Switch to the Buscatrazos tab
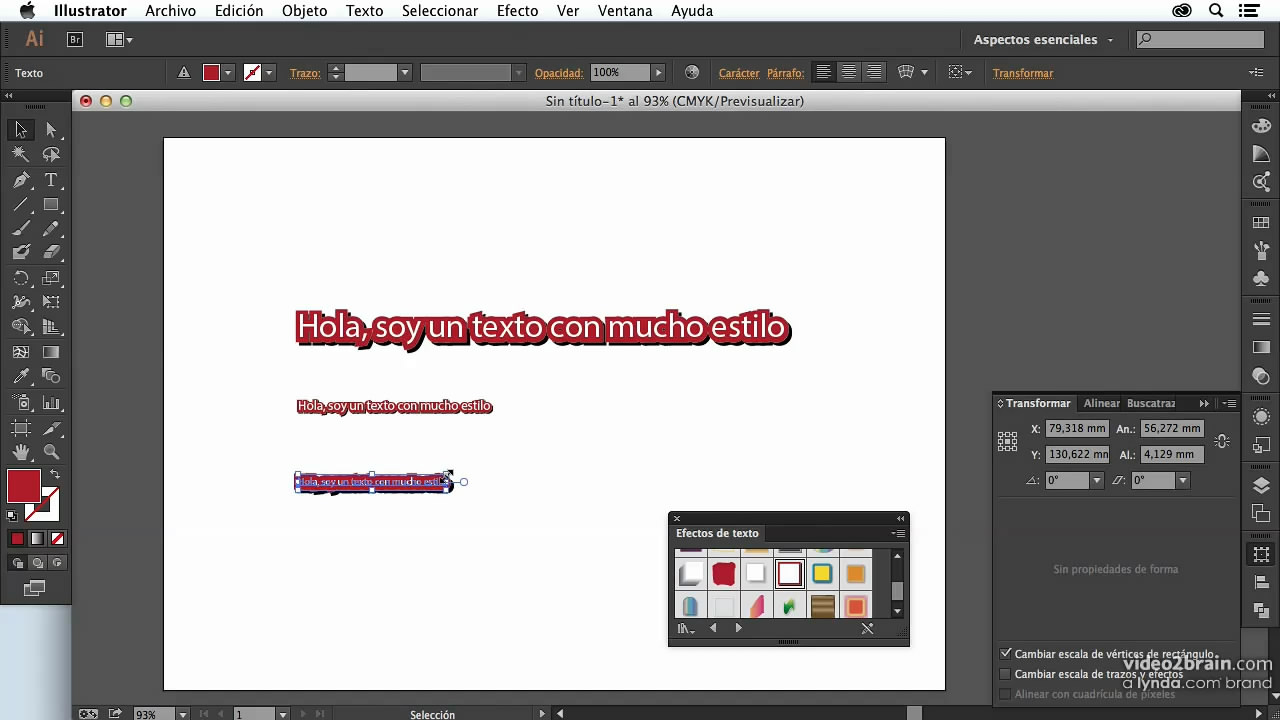1280x720 pixels. tap(1151, 403)
